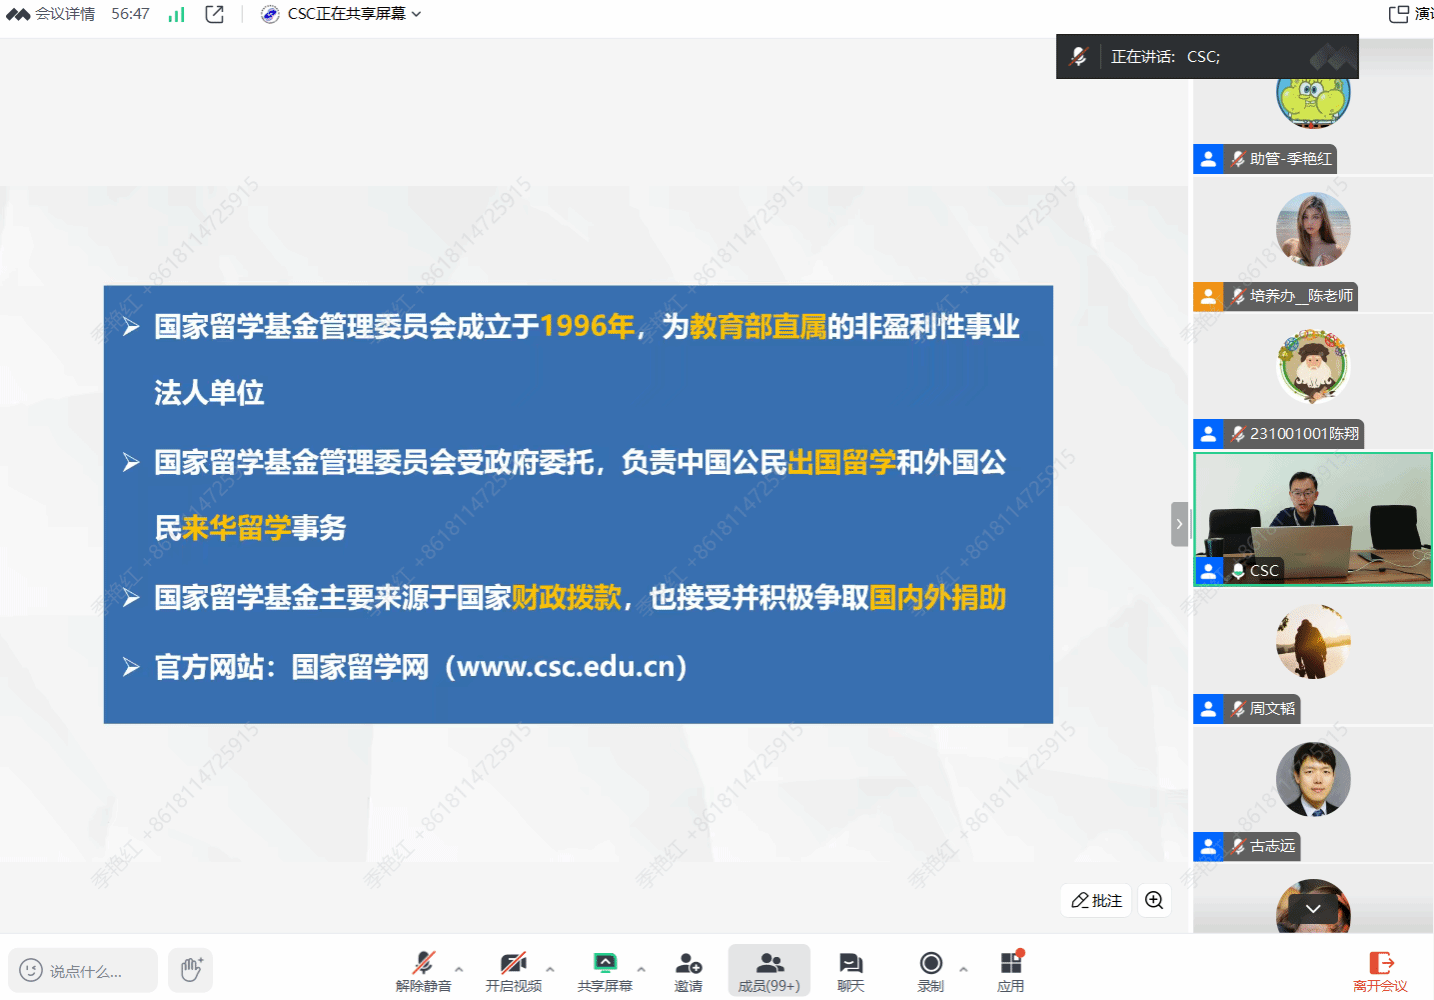Unmute microphone (解除静音)
Viewport: 1434px width, 1000px height.
(424, 970)
